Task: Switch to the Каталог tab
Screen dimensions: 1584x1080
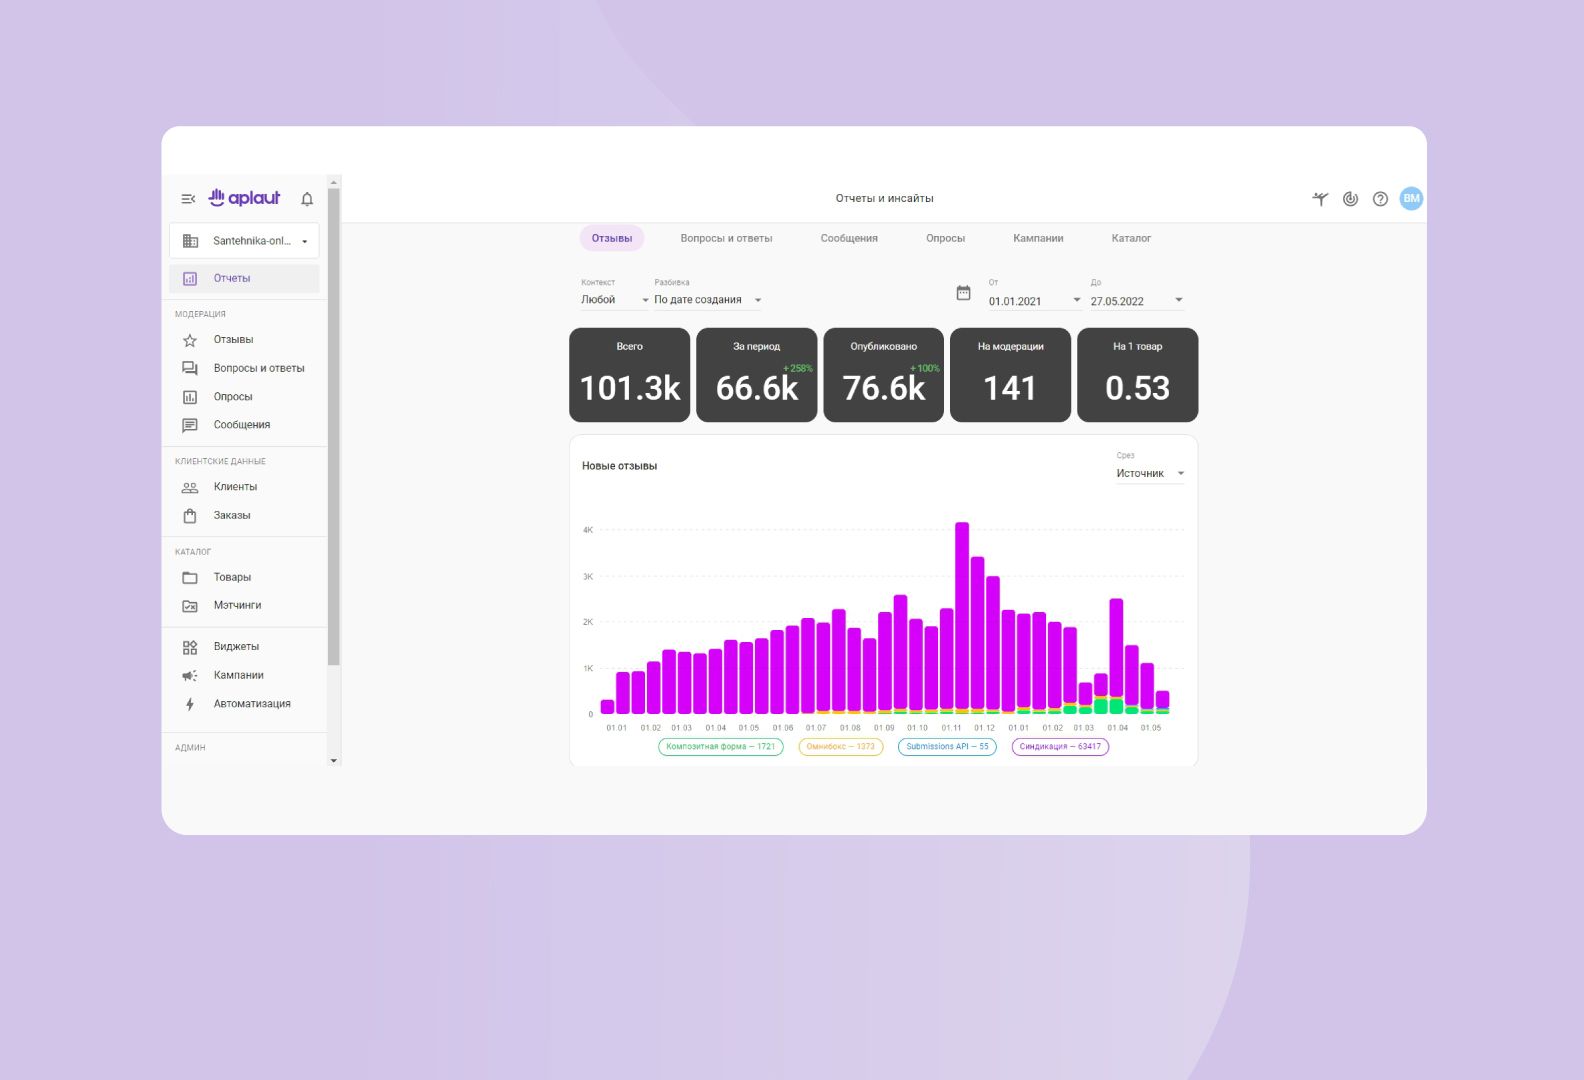Action: (1131, 239)
